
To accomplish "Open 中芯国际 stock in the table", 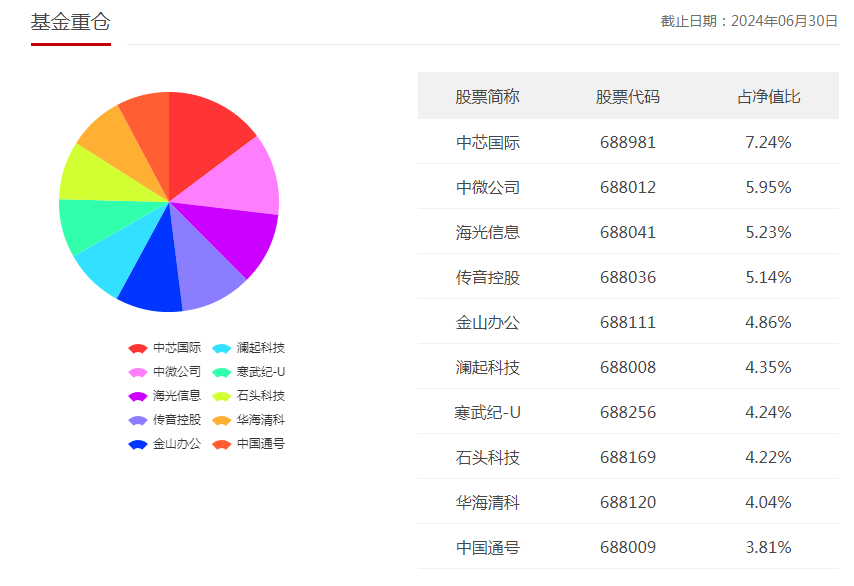I will coord(488,142).
